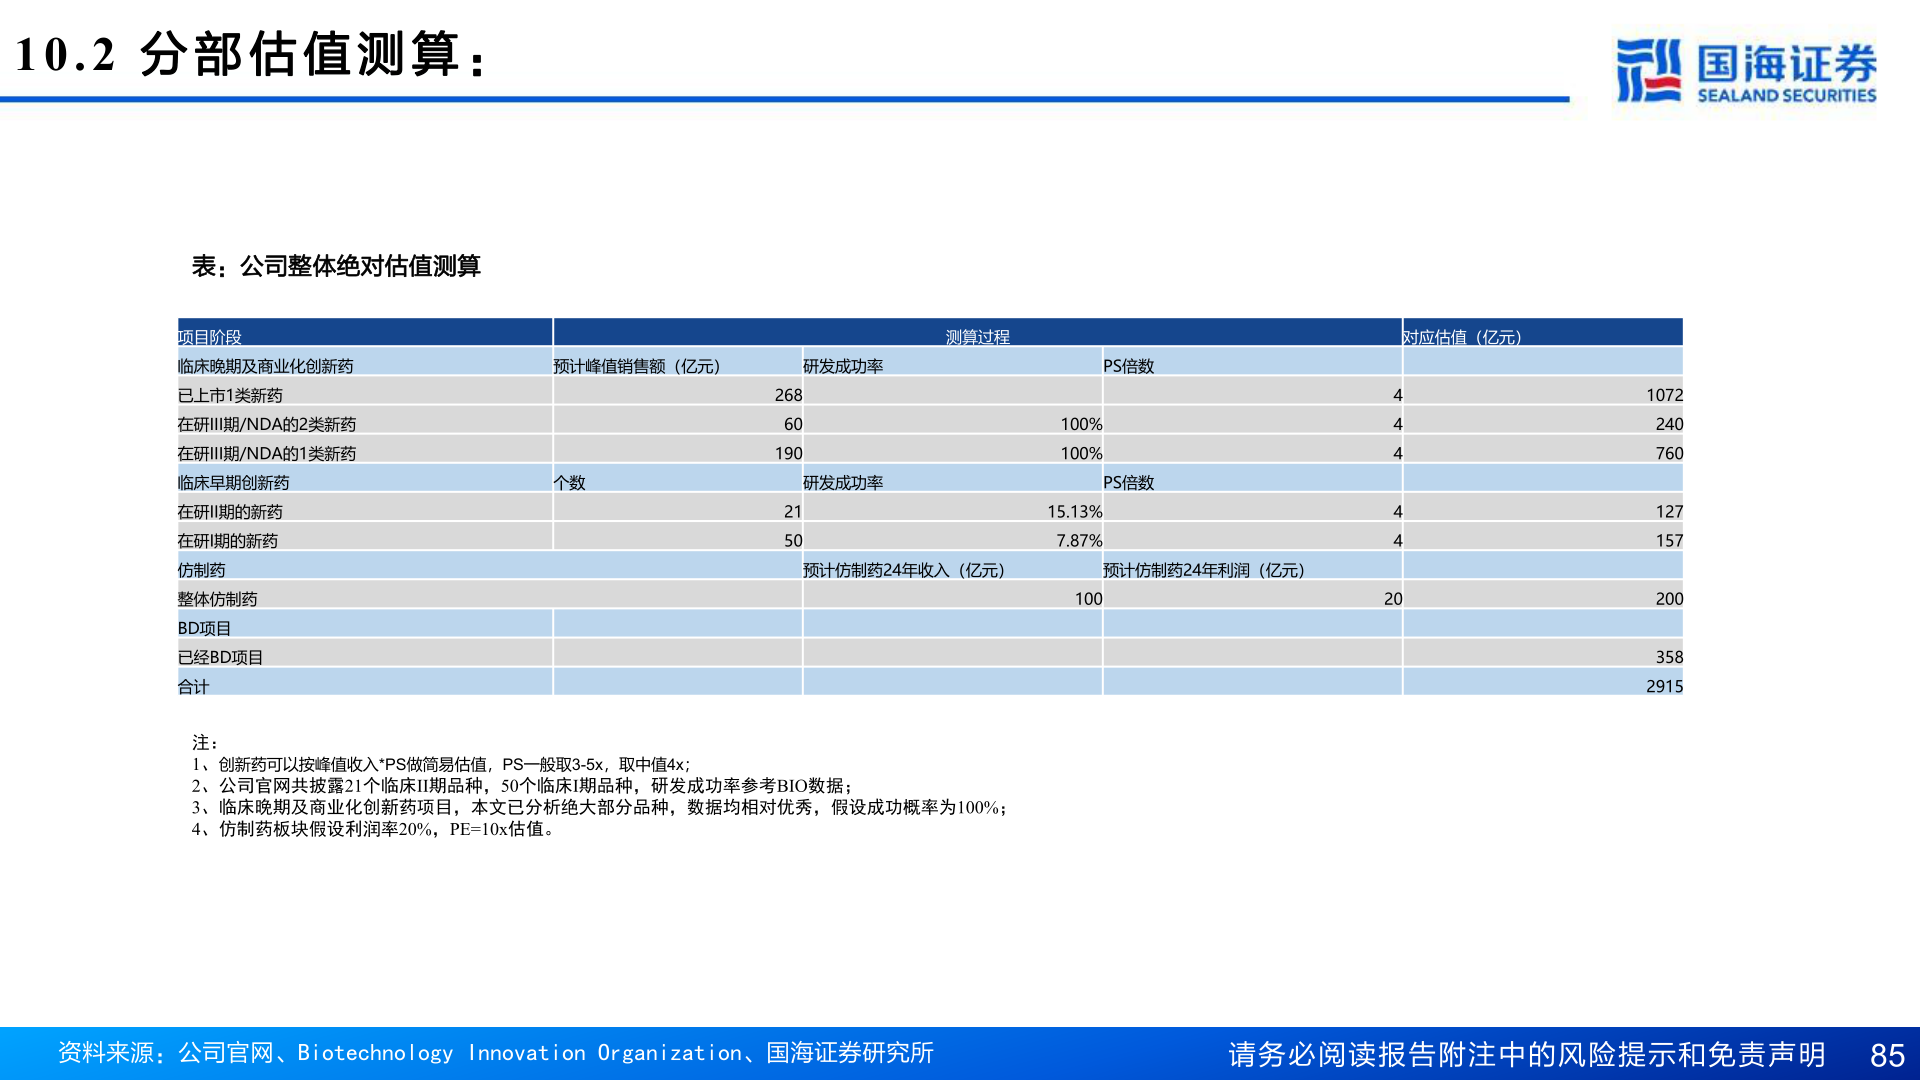Click note 3 about 假设成功概率为100%
This screenshot has width=1920, height=1080.
click(599, 807)
